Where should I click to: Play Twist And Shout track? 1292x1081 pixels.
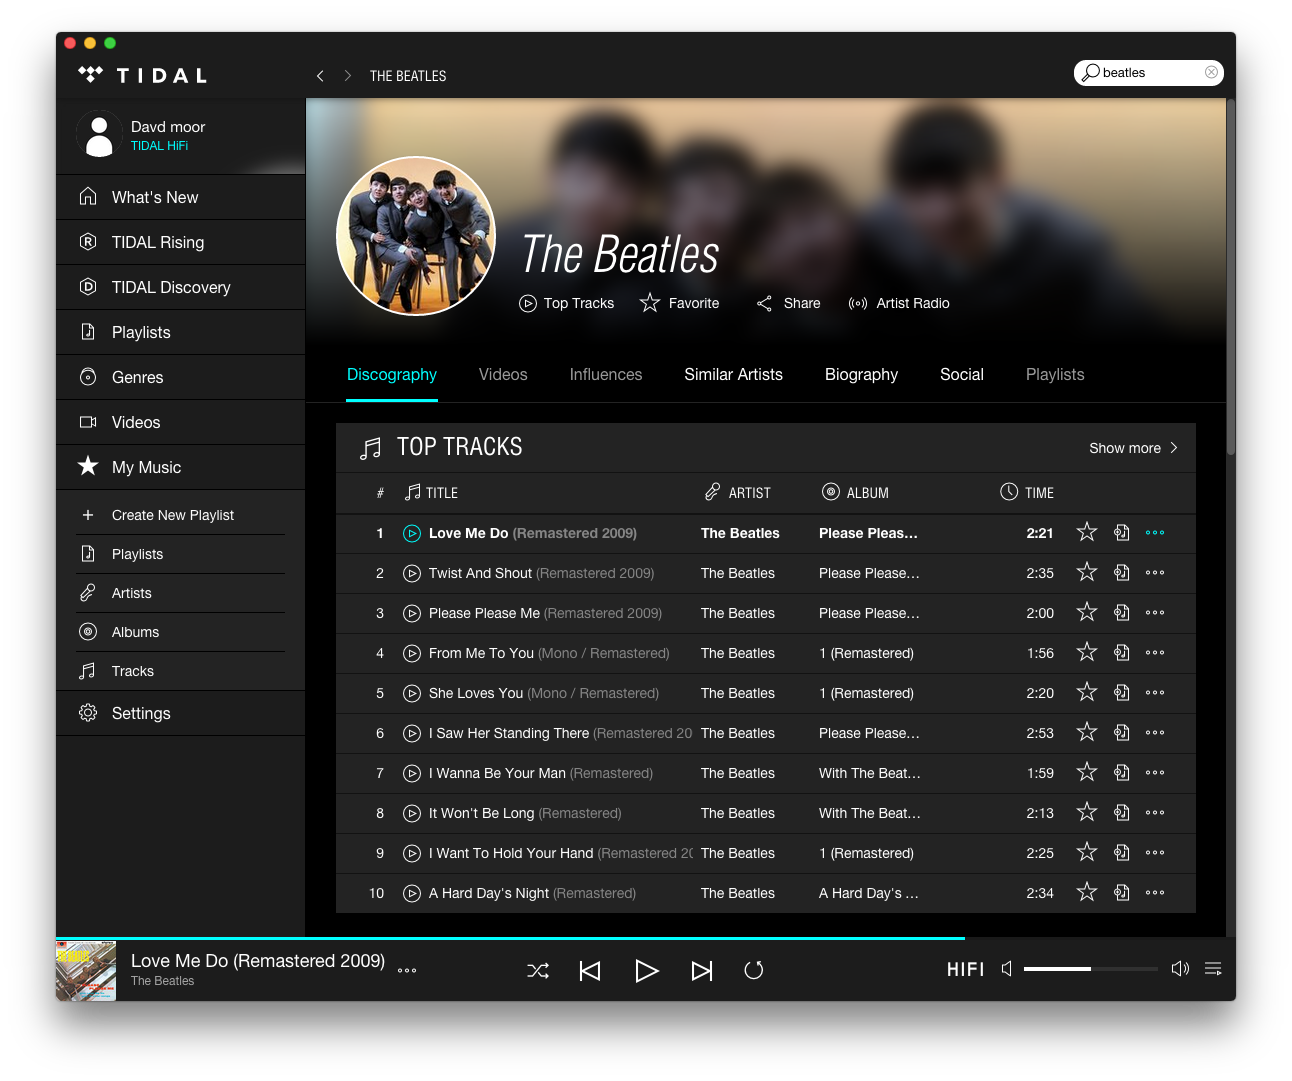(x=412, y=573)
